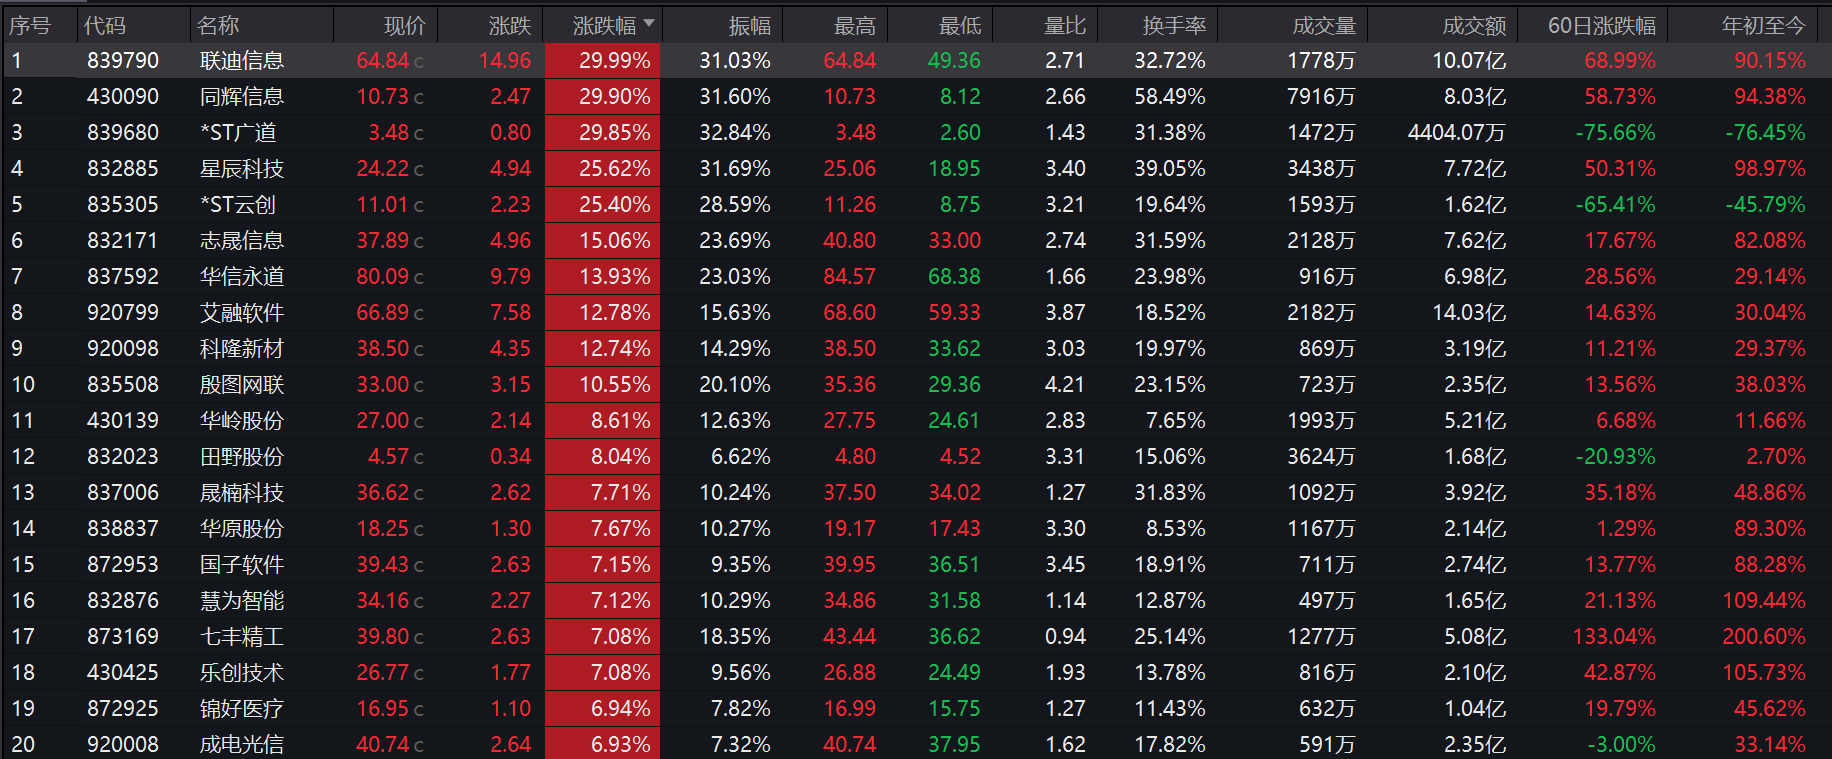Image resolution: width=1832 pixels, height=759 pixels.
Task: Select the stock 成电光信
Action: (242, 745)
